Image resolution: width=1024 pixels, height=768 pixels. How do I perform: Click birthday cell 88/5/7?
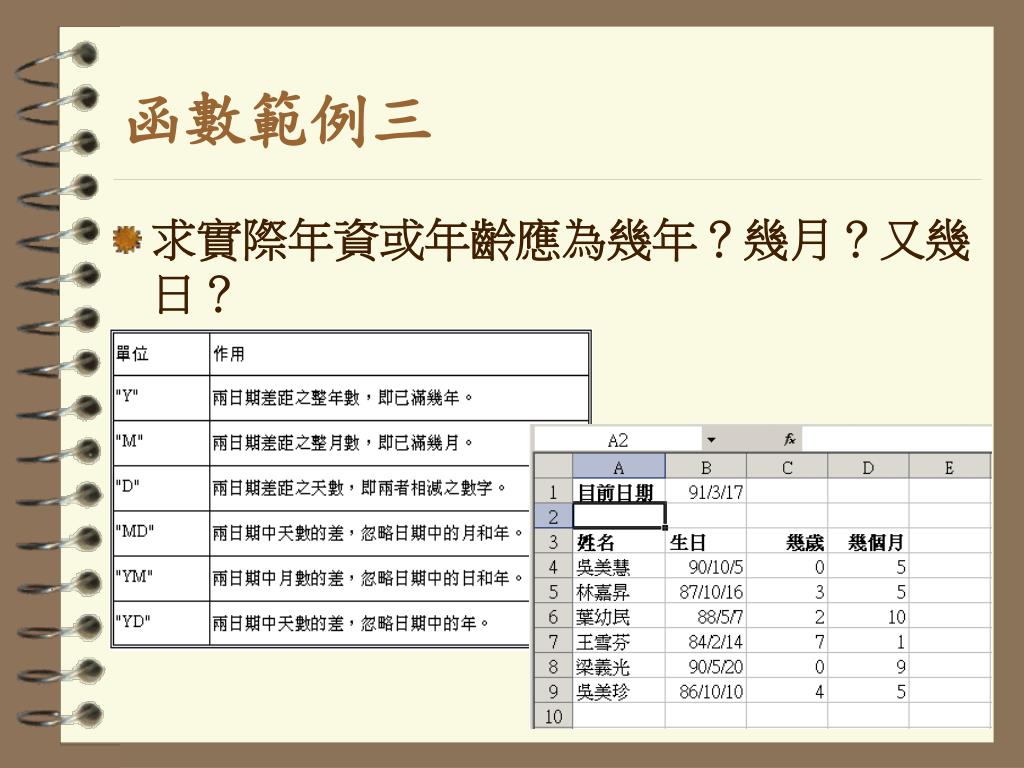point(706,616)
